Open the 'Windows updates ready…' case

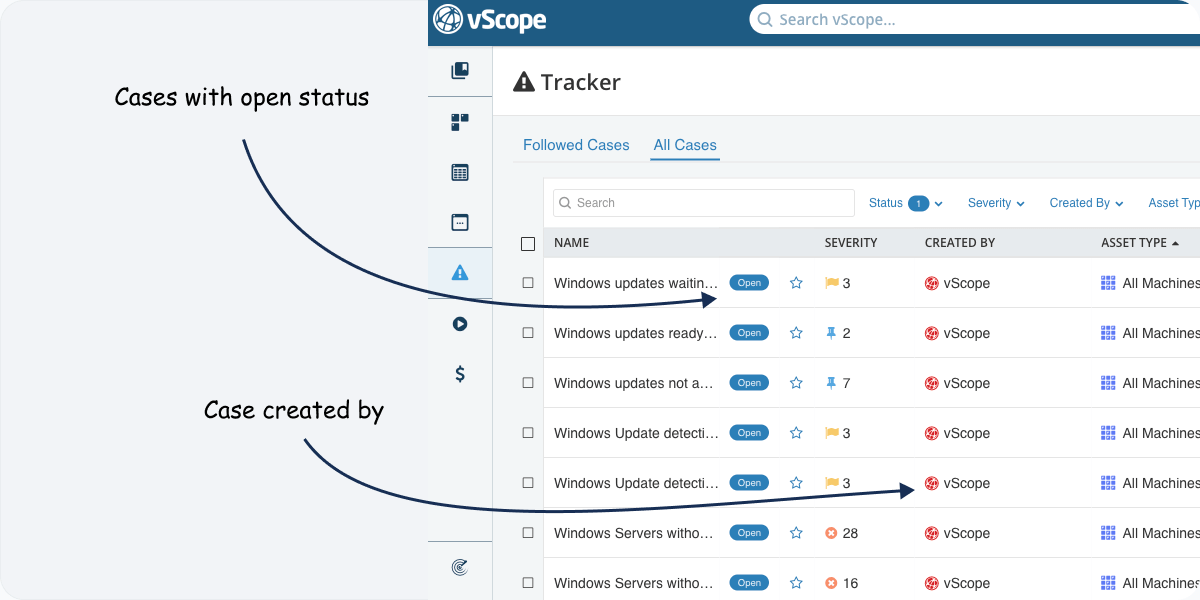point(636,333)
